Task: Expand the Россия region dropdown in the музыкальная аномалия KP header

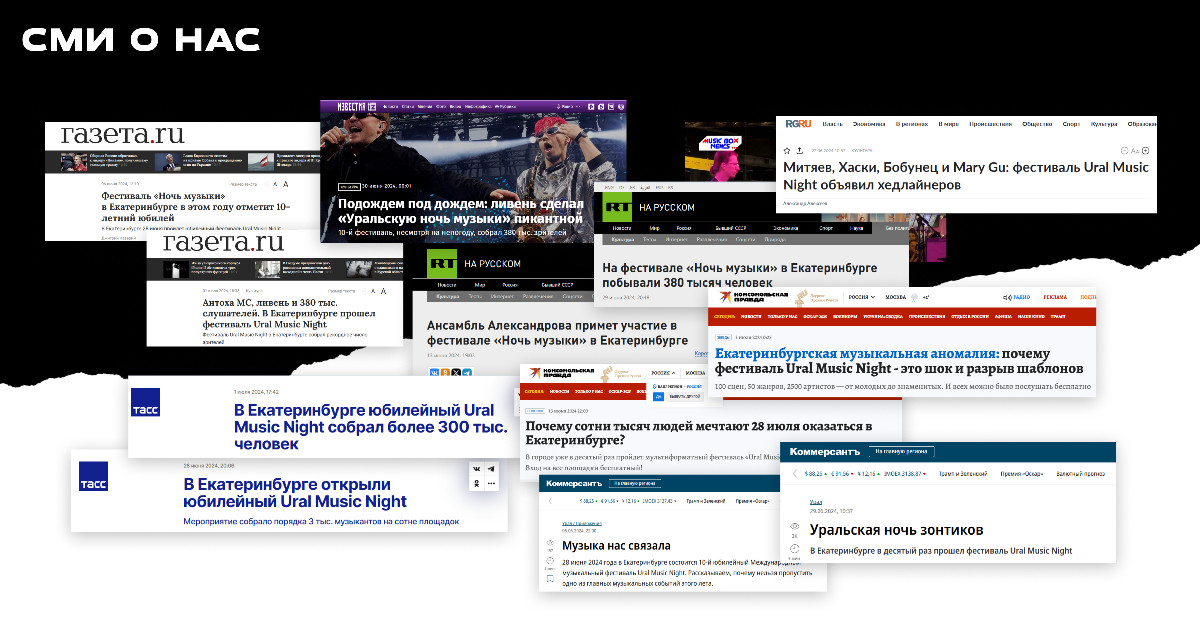Action: point(861,297)
